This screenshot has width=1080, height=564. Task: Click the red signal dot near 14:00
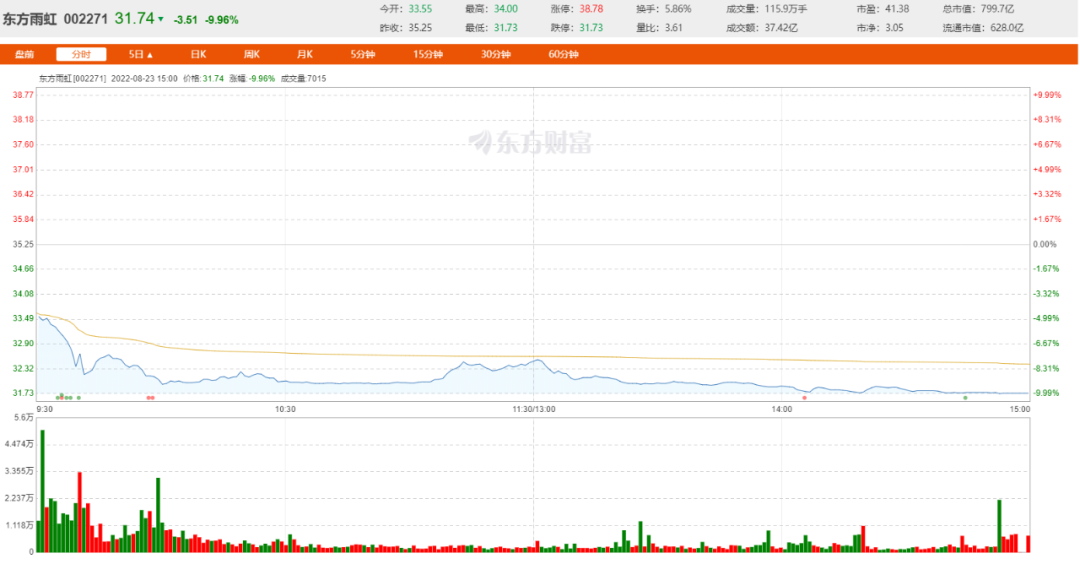click(804, 398)
